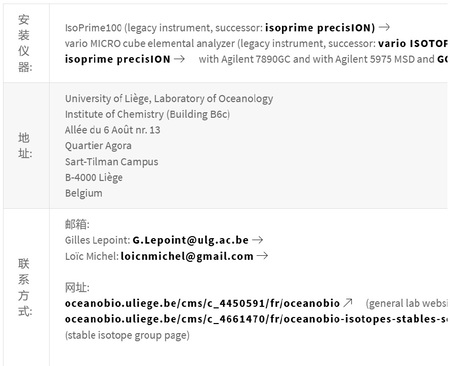Click the arrow icon after isoprime precisION) in the first line
450x366 pixels.
tap(384, 27)
